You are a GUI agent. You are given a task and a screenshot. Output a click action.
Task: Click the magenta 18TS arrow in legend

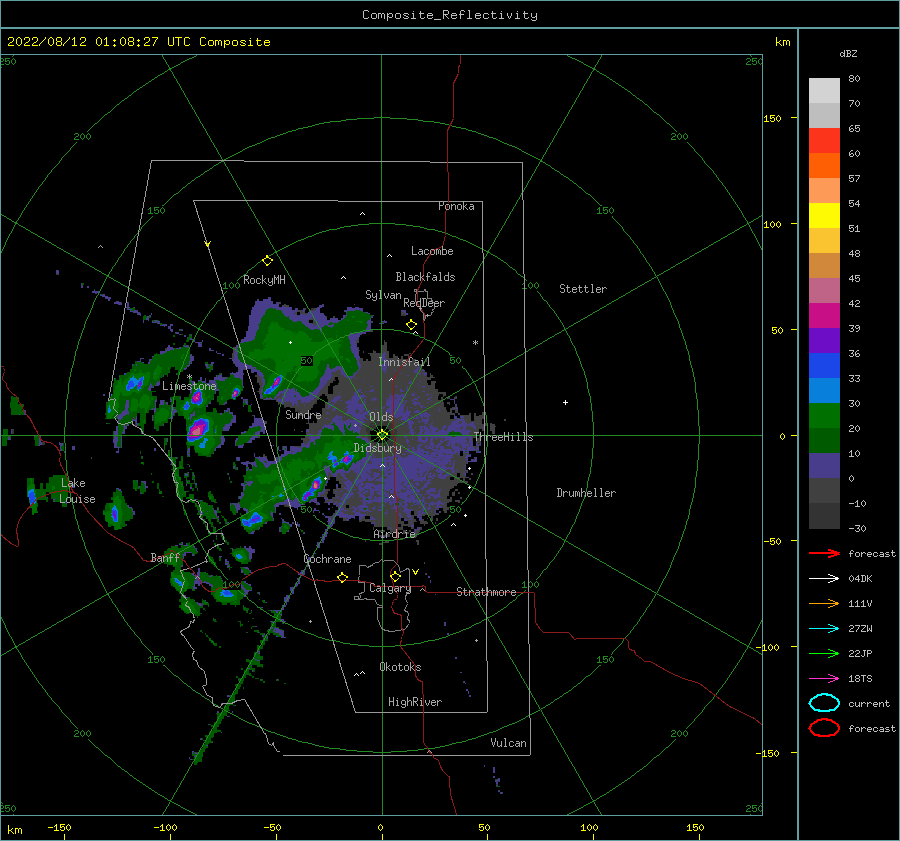coord(824,679)
